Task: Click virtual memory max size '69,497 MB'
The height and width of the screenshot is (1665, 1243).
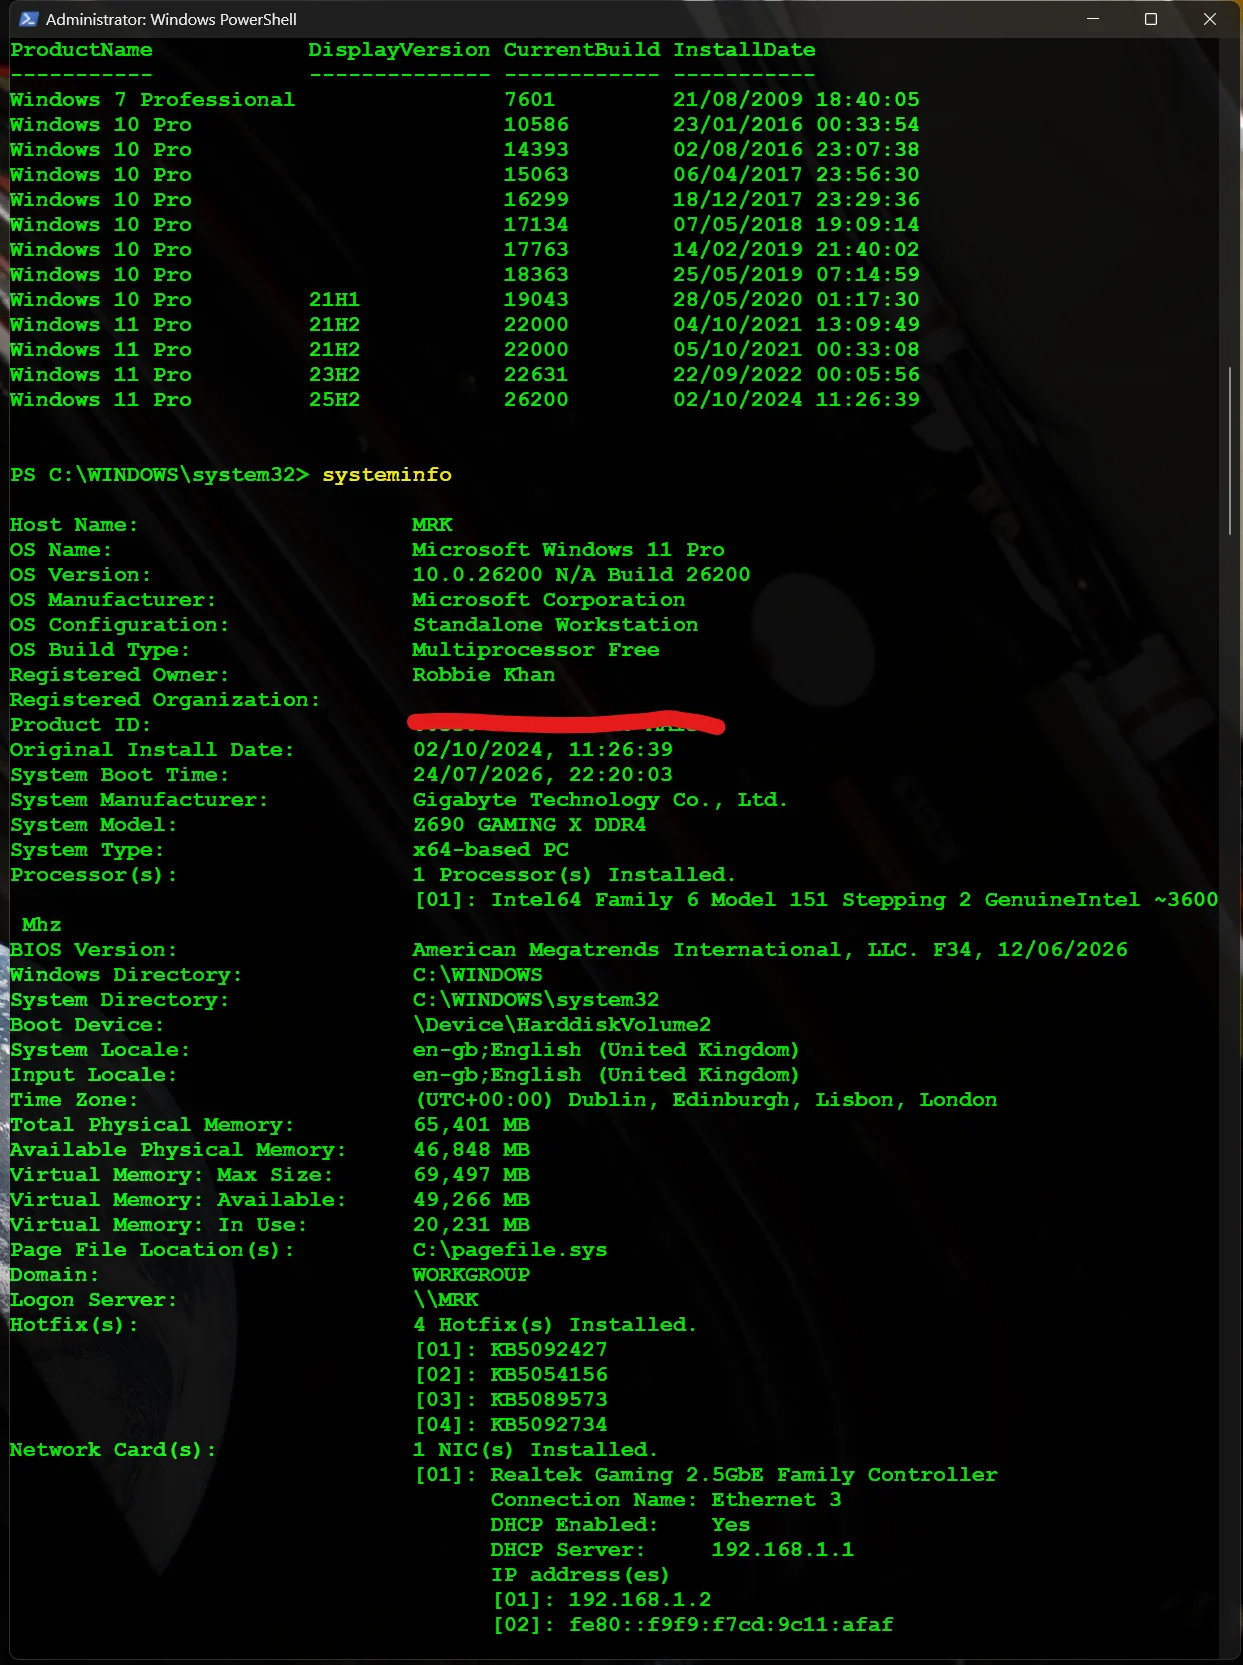Action: (x=471, y=1175)
